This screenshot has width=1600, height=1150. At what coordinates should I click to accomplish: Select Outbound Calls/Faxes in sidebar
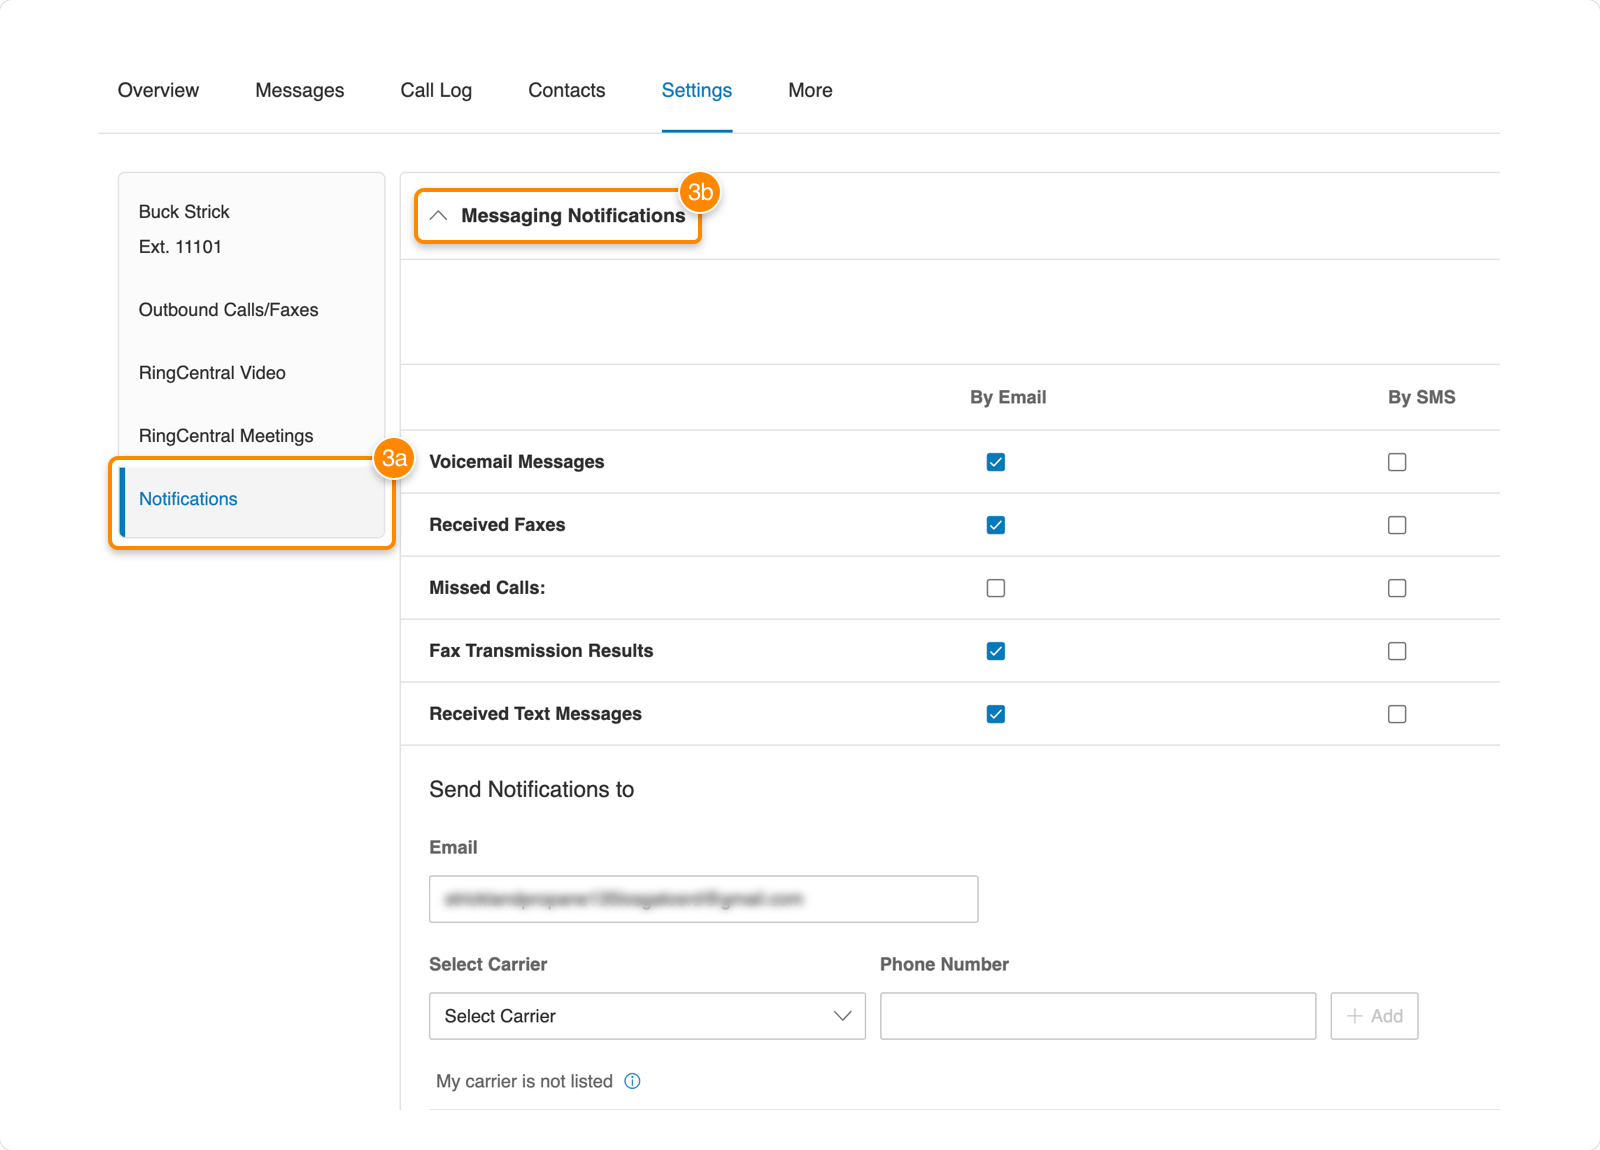228,310
